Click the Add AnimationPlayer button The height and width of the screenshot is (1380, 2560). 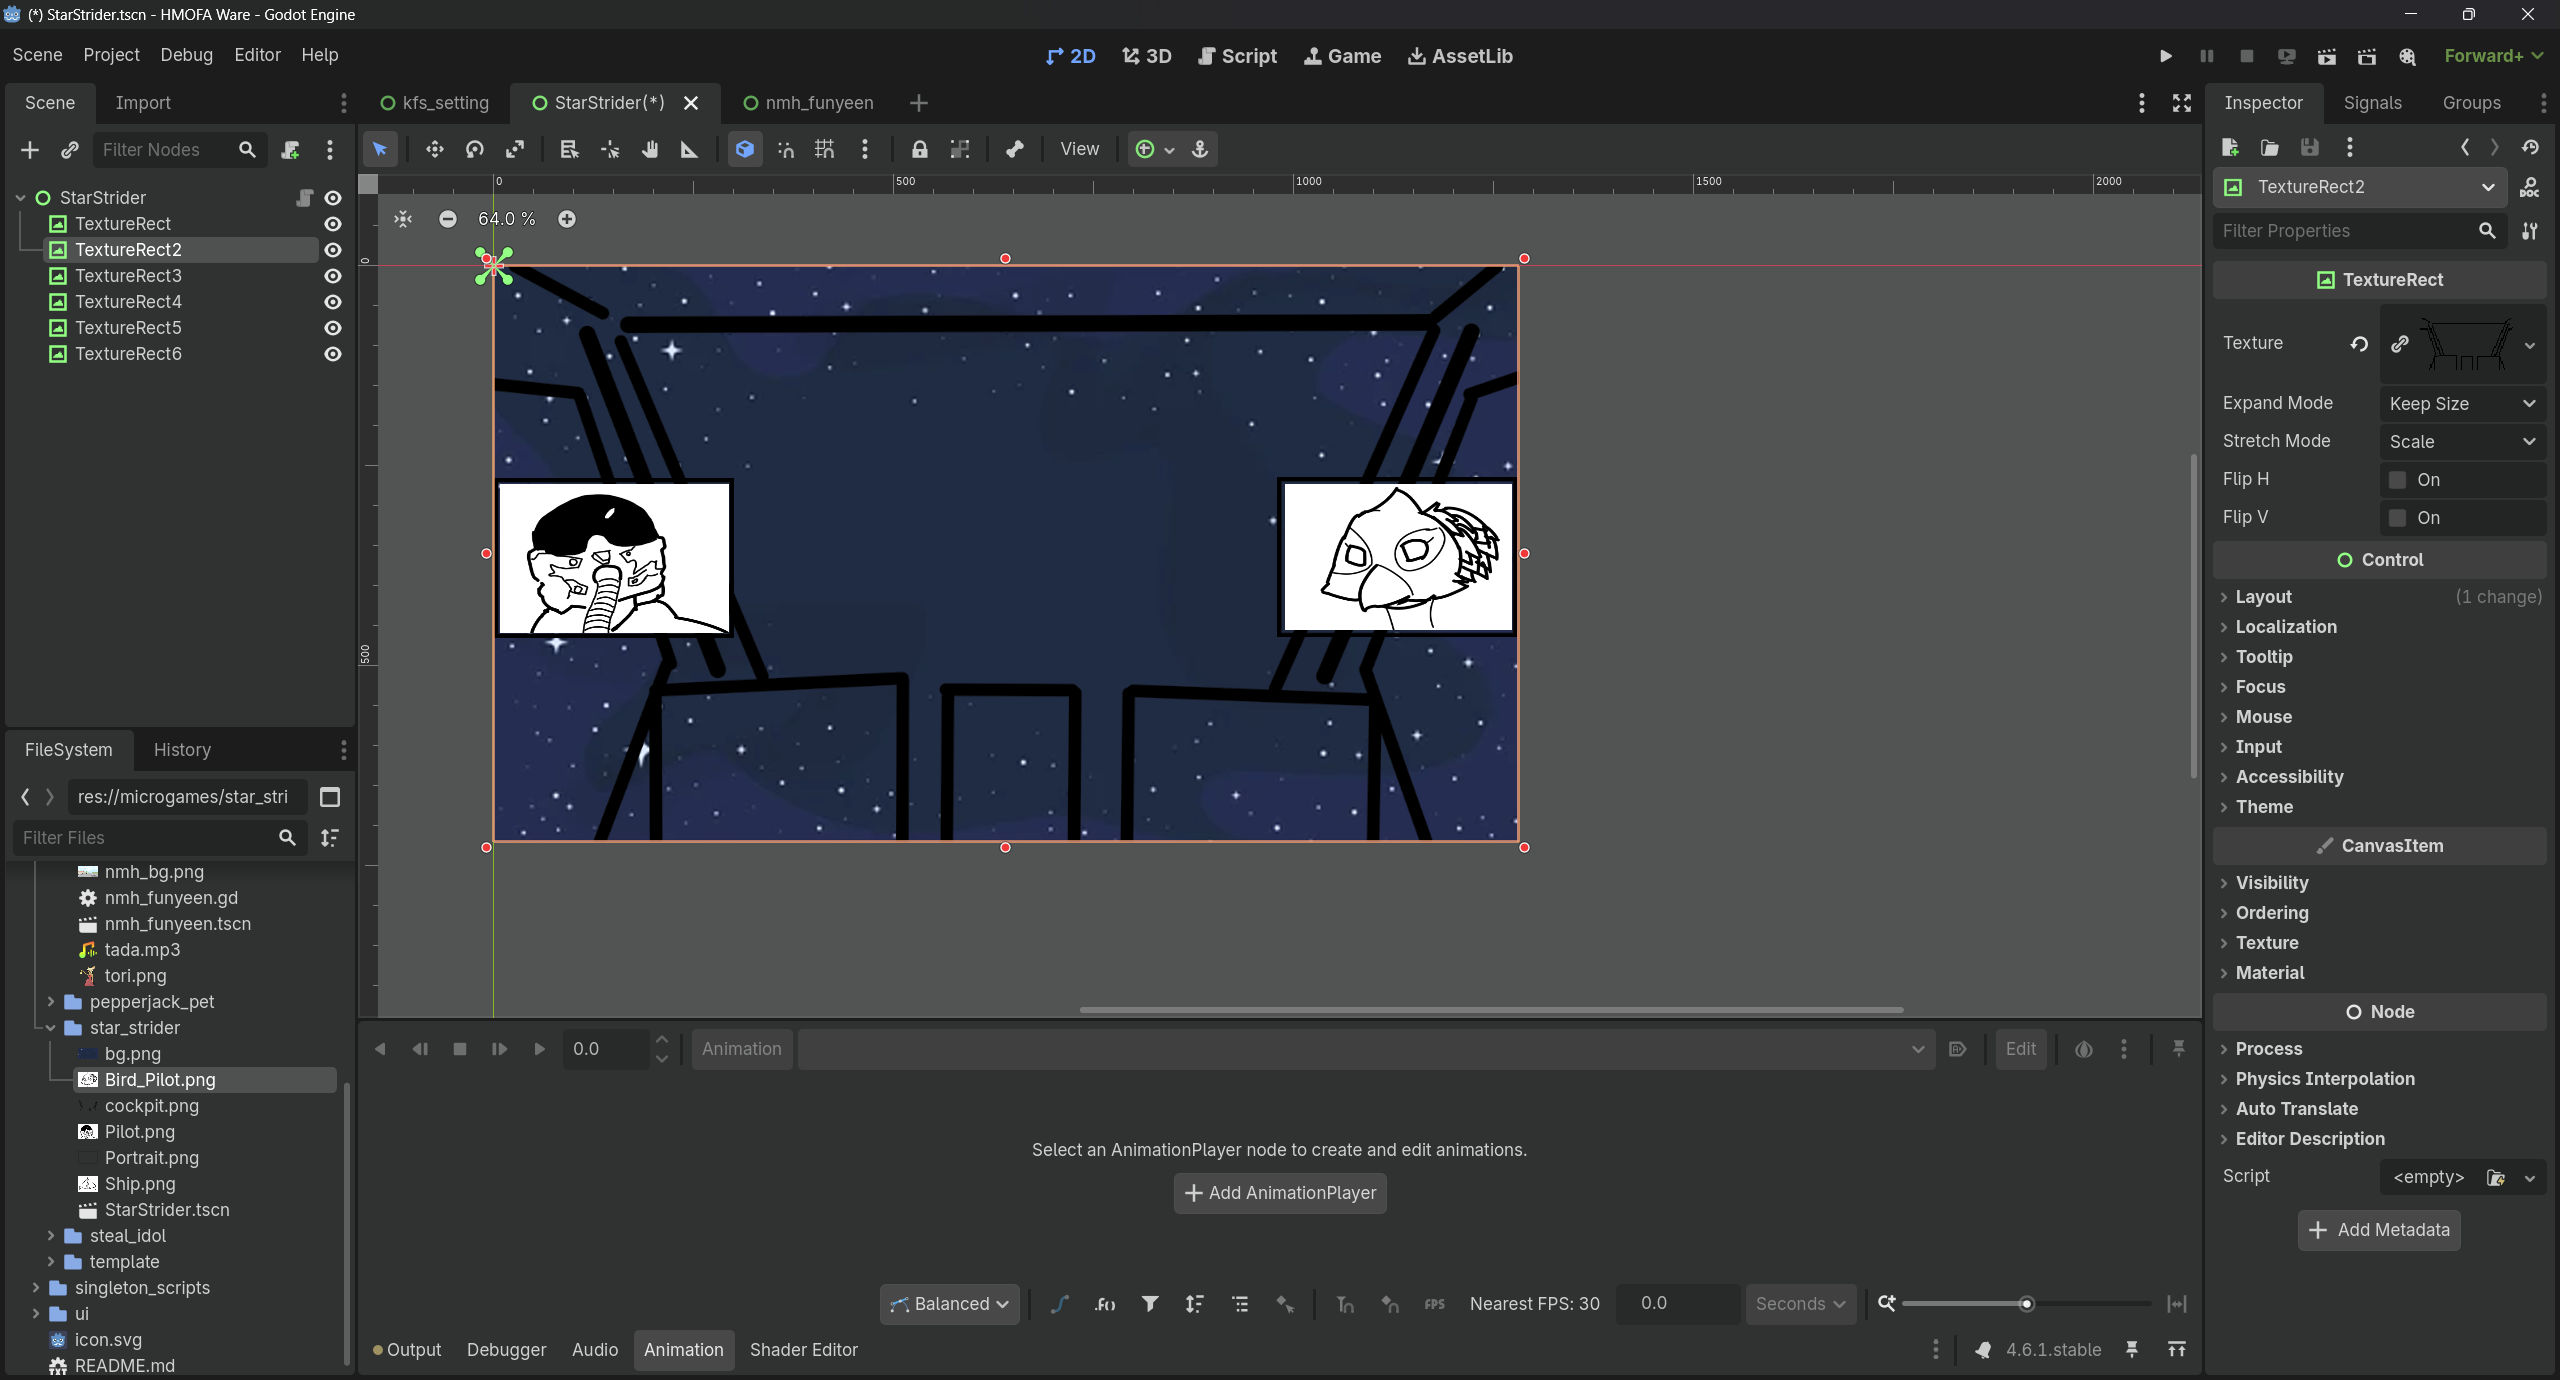click(x=1279, y=1193)
